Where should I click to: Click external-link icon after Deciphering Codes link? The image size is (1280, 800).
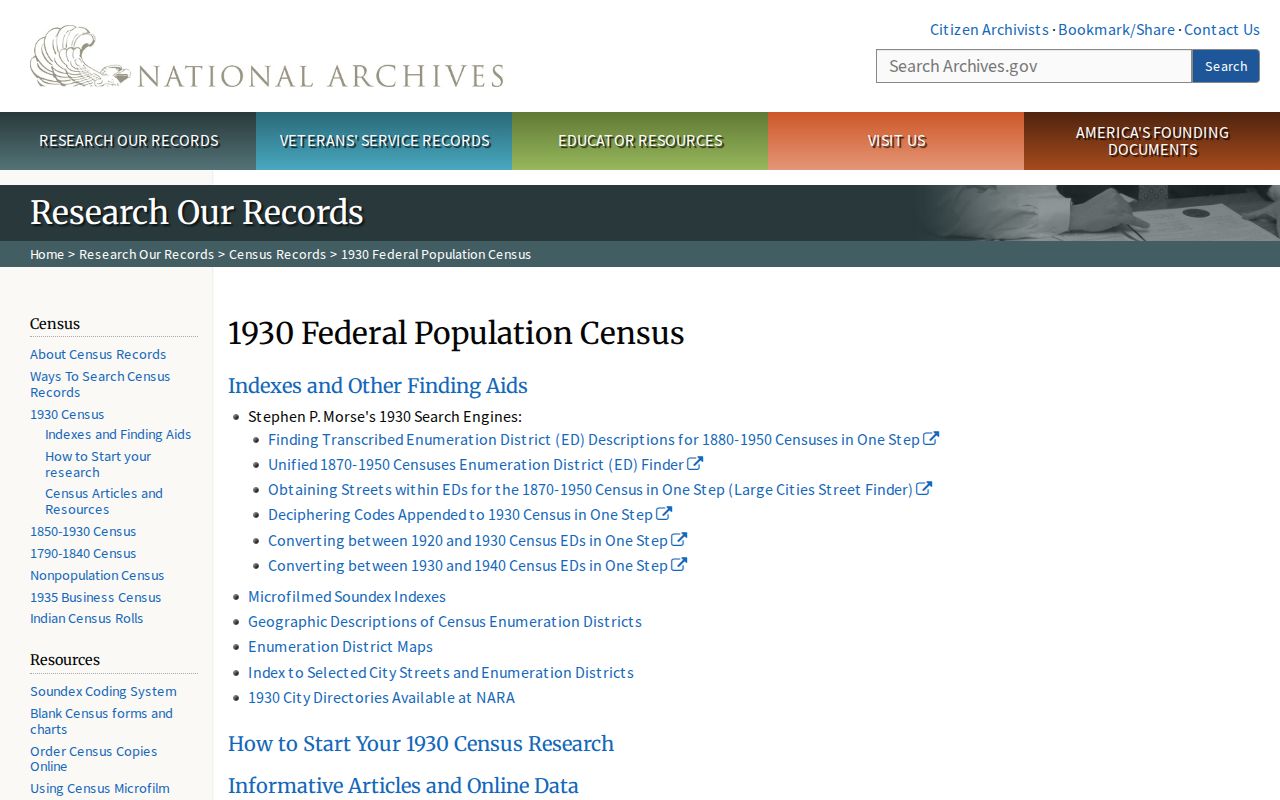click(x=664, y=513)
